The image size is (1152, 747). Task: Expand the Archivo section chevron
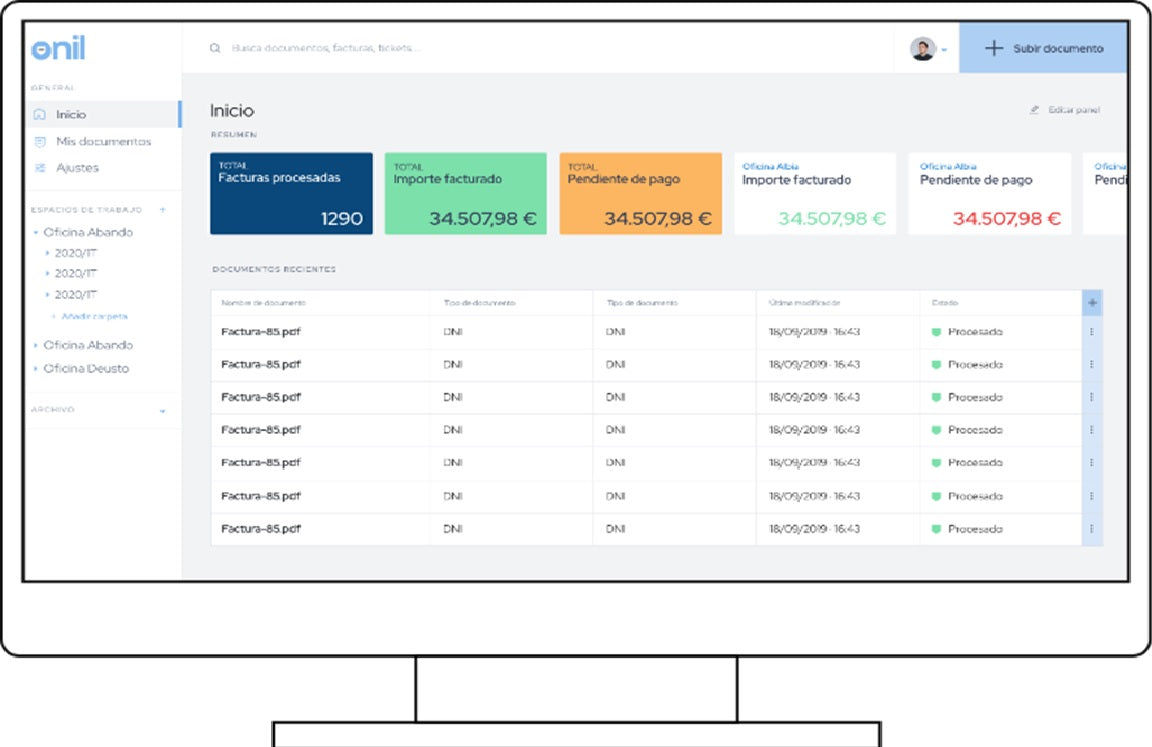[x=163, y=411]
